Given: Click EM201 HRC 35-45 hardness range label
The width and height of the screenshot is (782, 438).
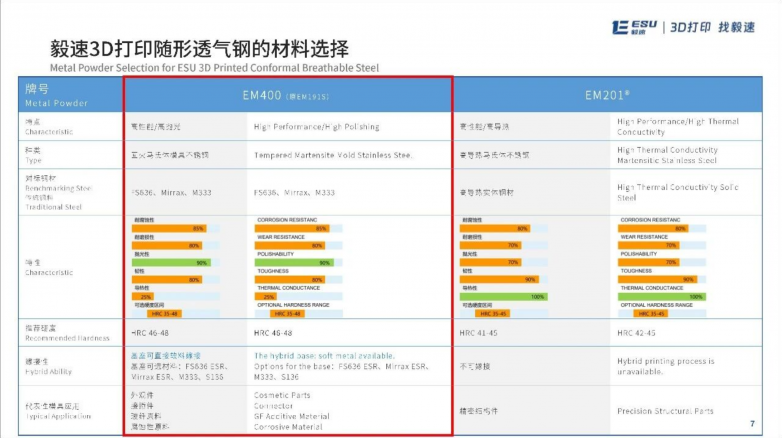Looking at the screenshot, I should pyautogui.click(x=651, y=313).
